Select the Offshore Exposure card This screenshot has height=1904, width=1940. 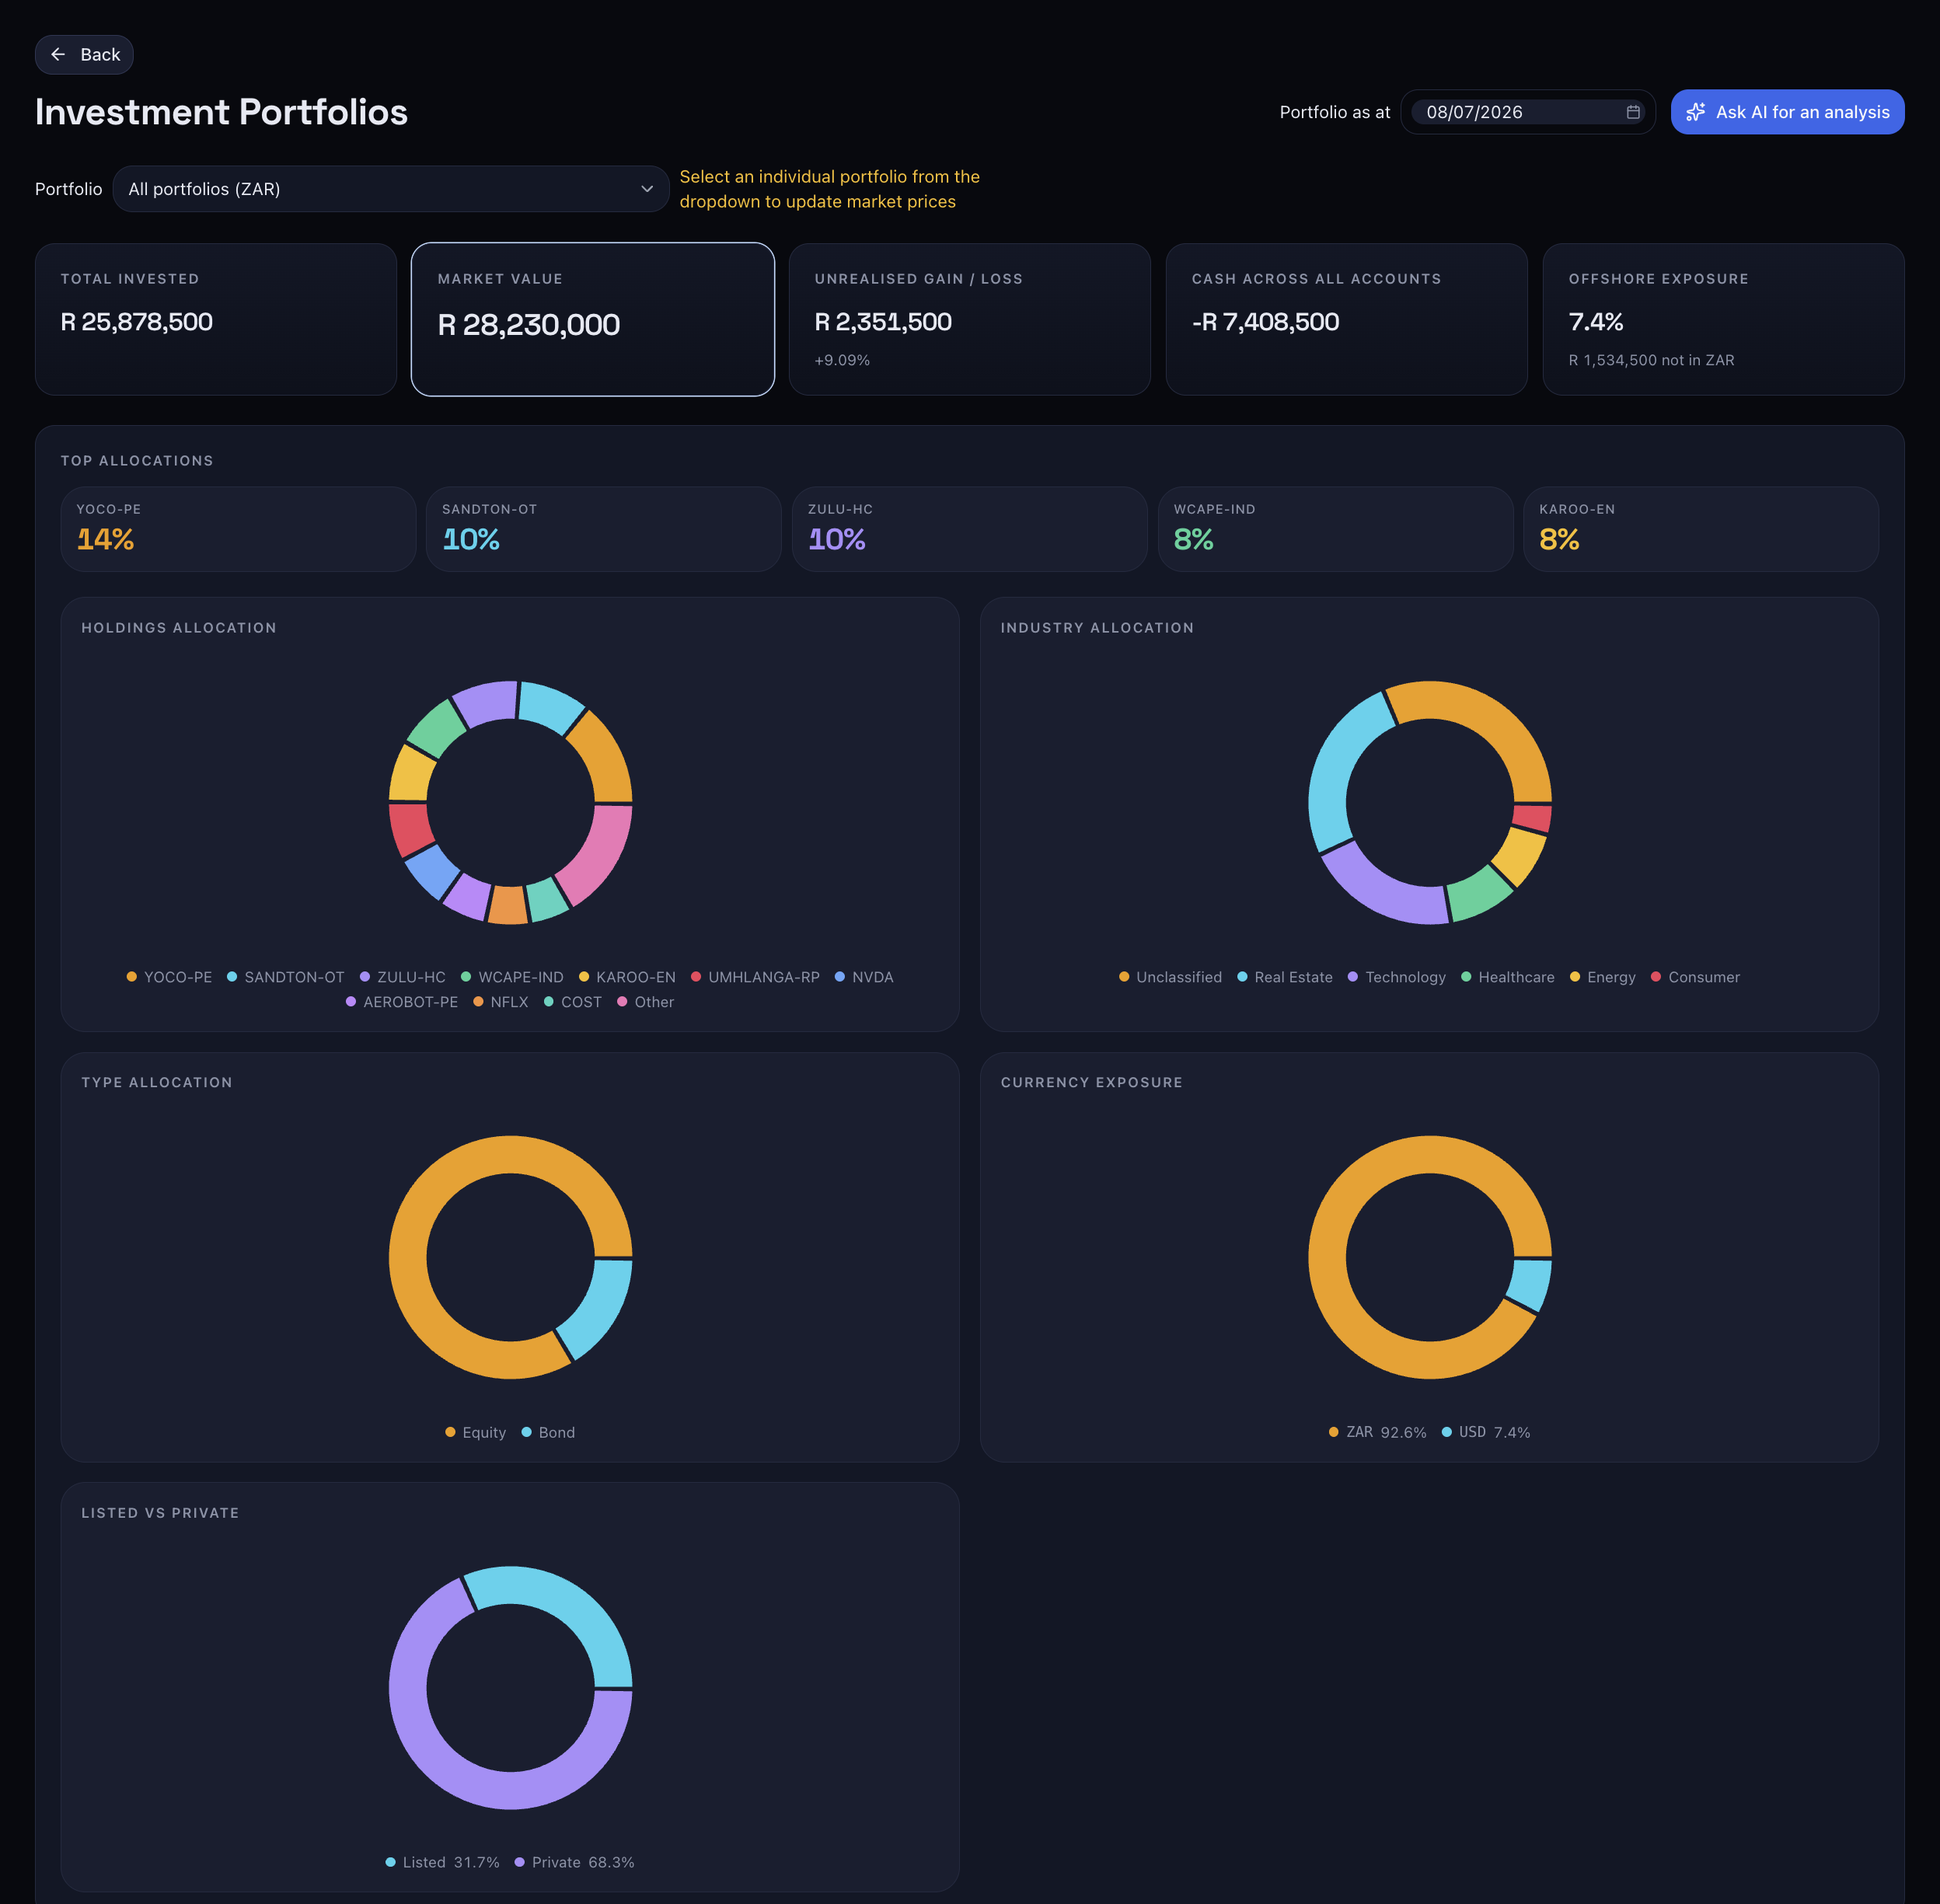coord(1724,319)
